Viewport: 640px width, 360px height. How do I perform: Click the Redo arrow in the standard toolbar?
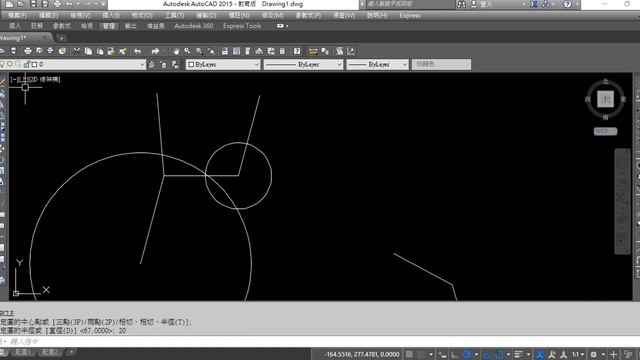(155, 51)
